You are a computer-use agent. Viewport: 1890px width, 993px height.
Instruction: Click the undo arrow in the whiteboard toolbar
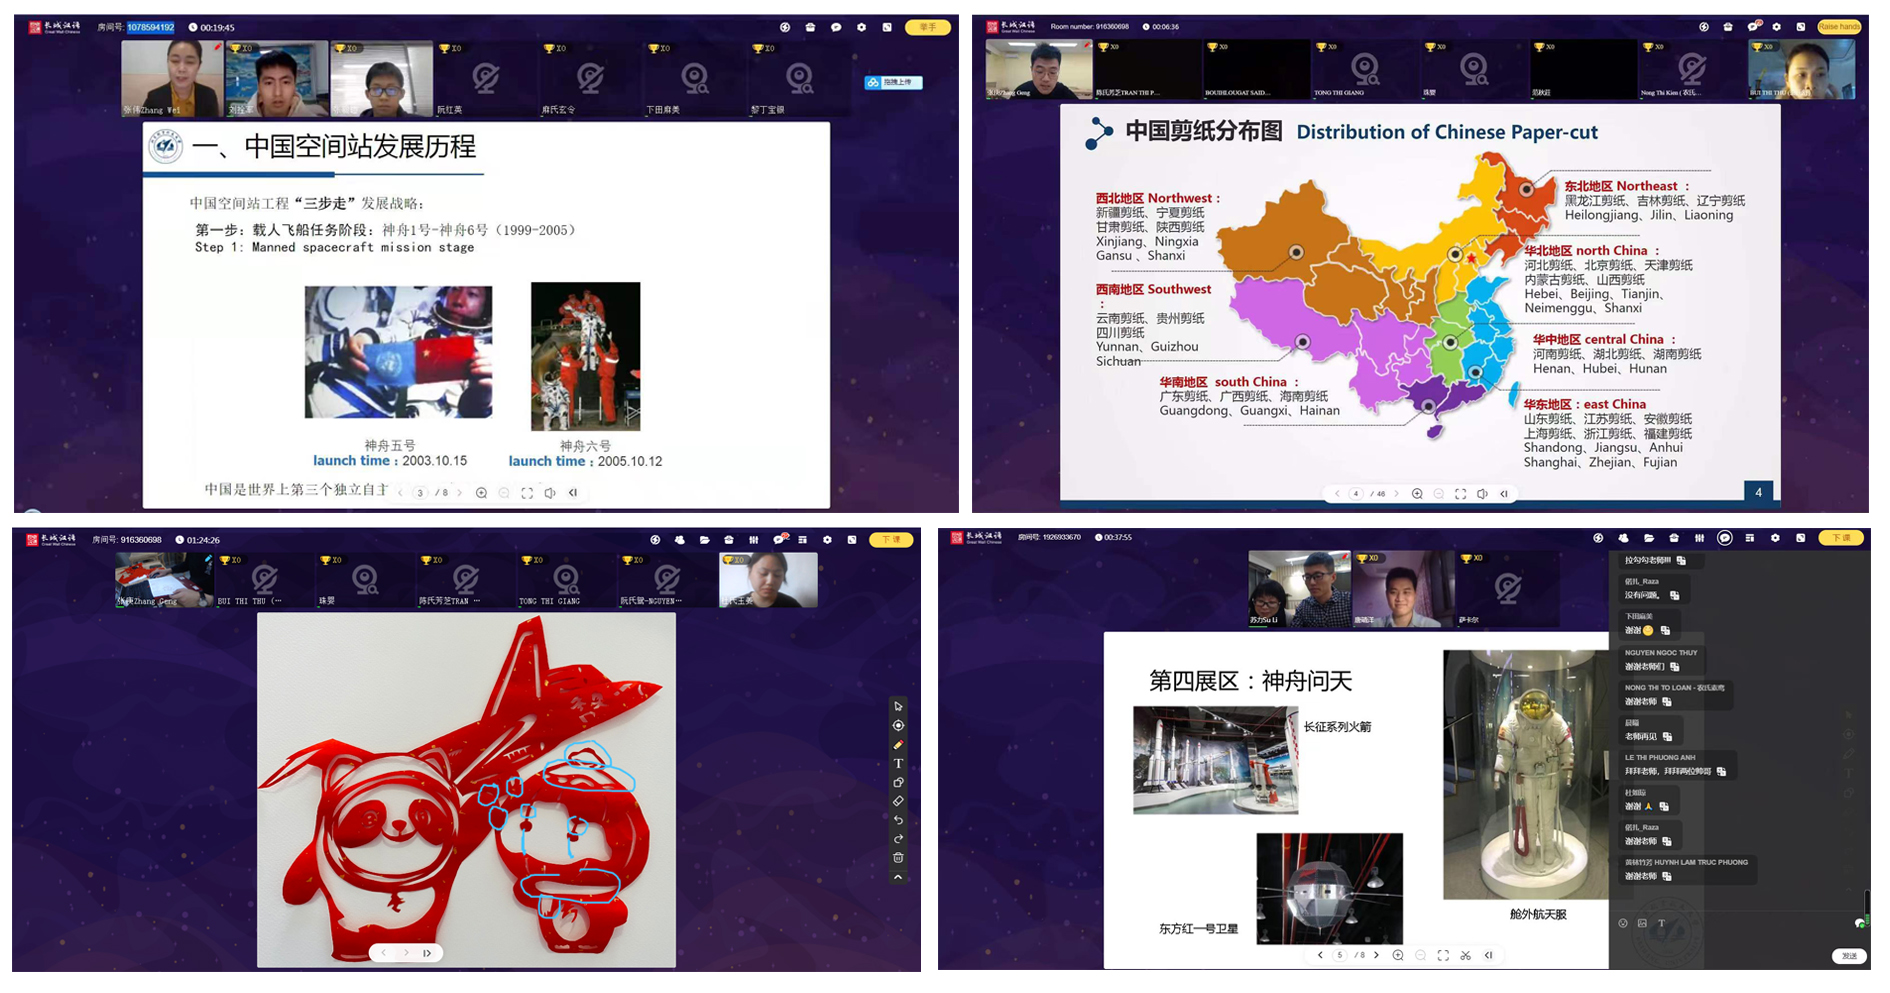tap(898, 820)
